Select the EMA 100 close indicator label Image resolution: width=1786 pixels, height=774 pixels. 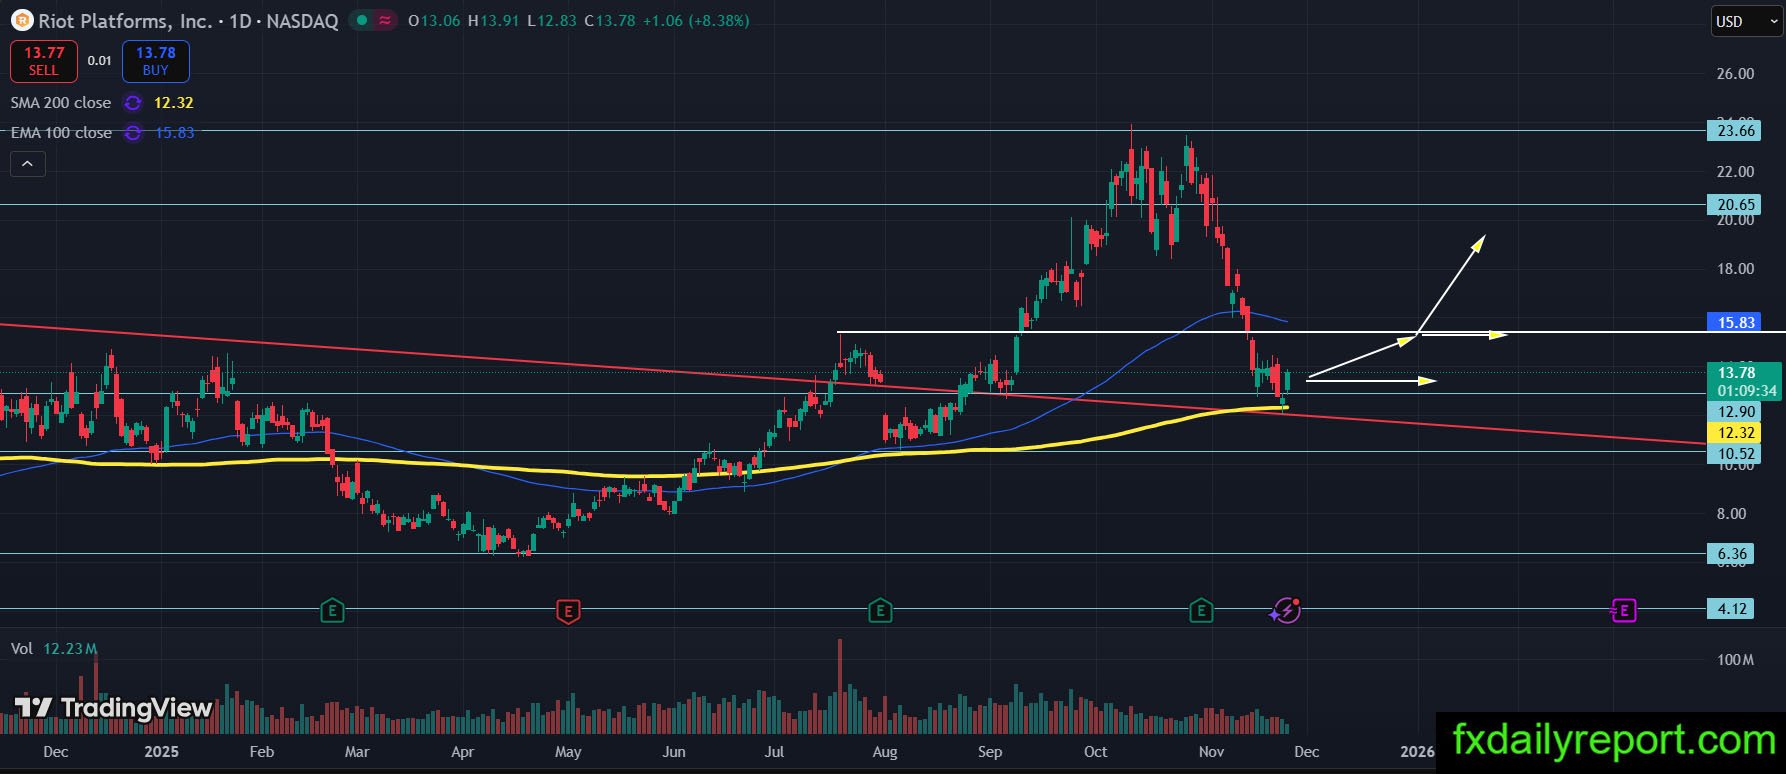pos(61,132)
